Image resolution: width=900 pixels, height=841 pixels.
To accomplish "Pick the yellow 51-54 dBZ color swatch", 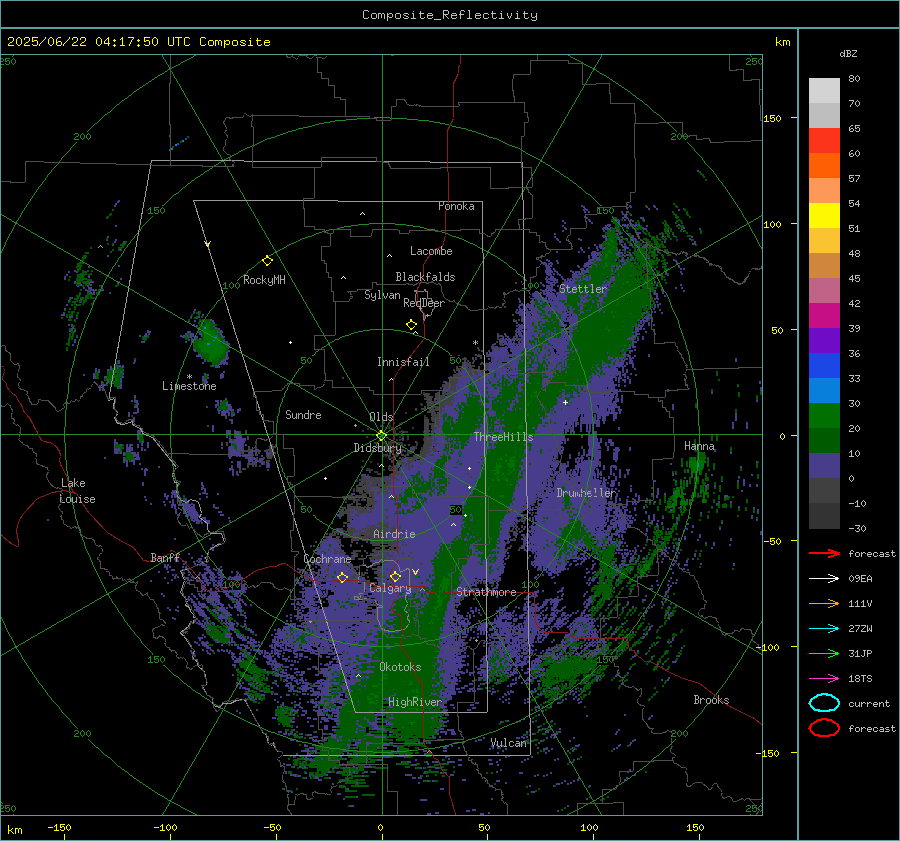I will click(824, 215).
